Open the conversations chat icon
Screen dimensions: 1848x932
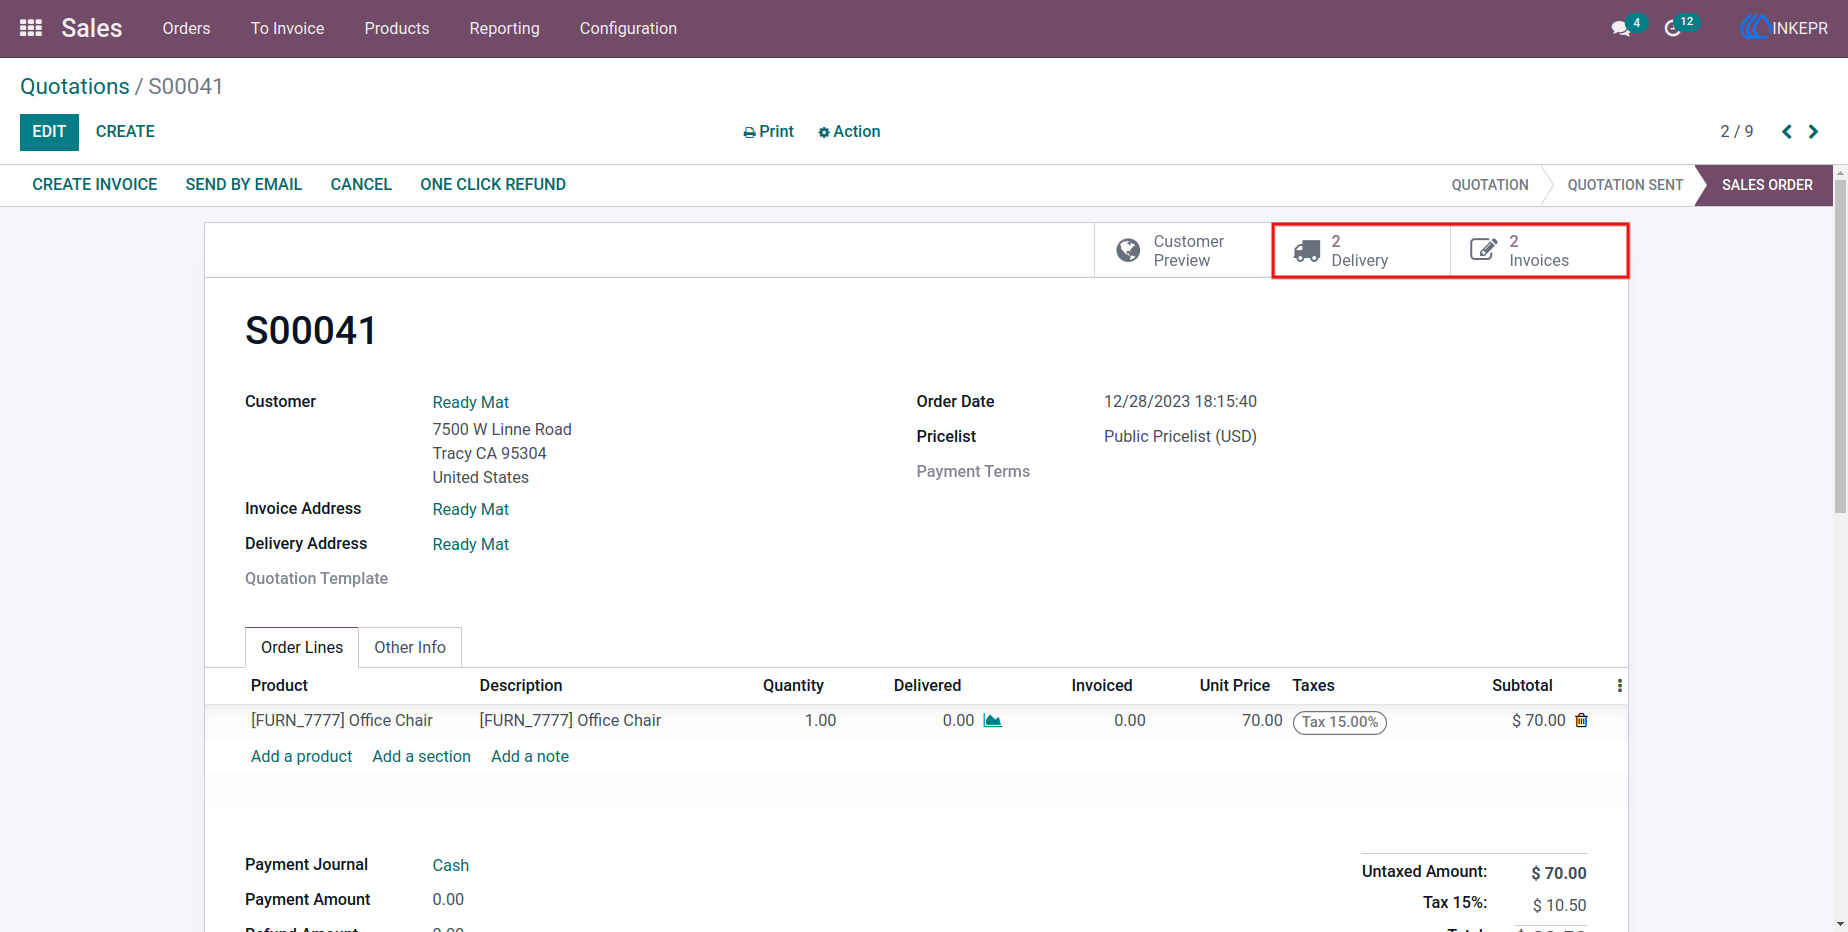(1621, 28)
